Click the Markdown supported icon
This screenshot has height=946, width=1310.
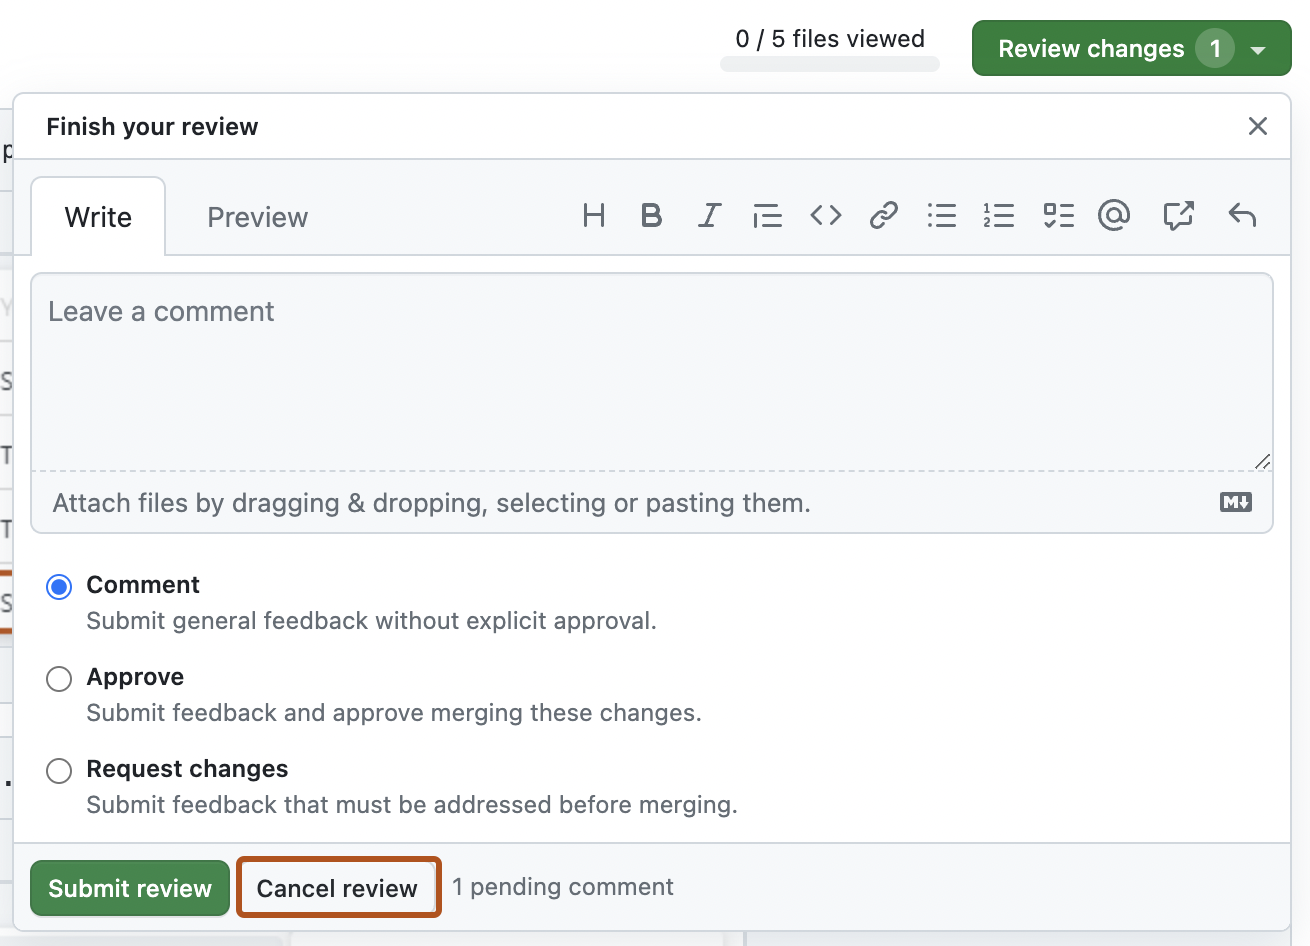(x=1236, y=502)
